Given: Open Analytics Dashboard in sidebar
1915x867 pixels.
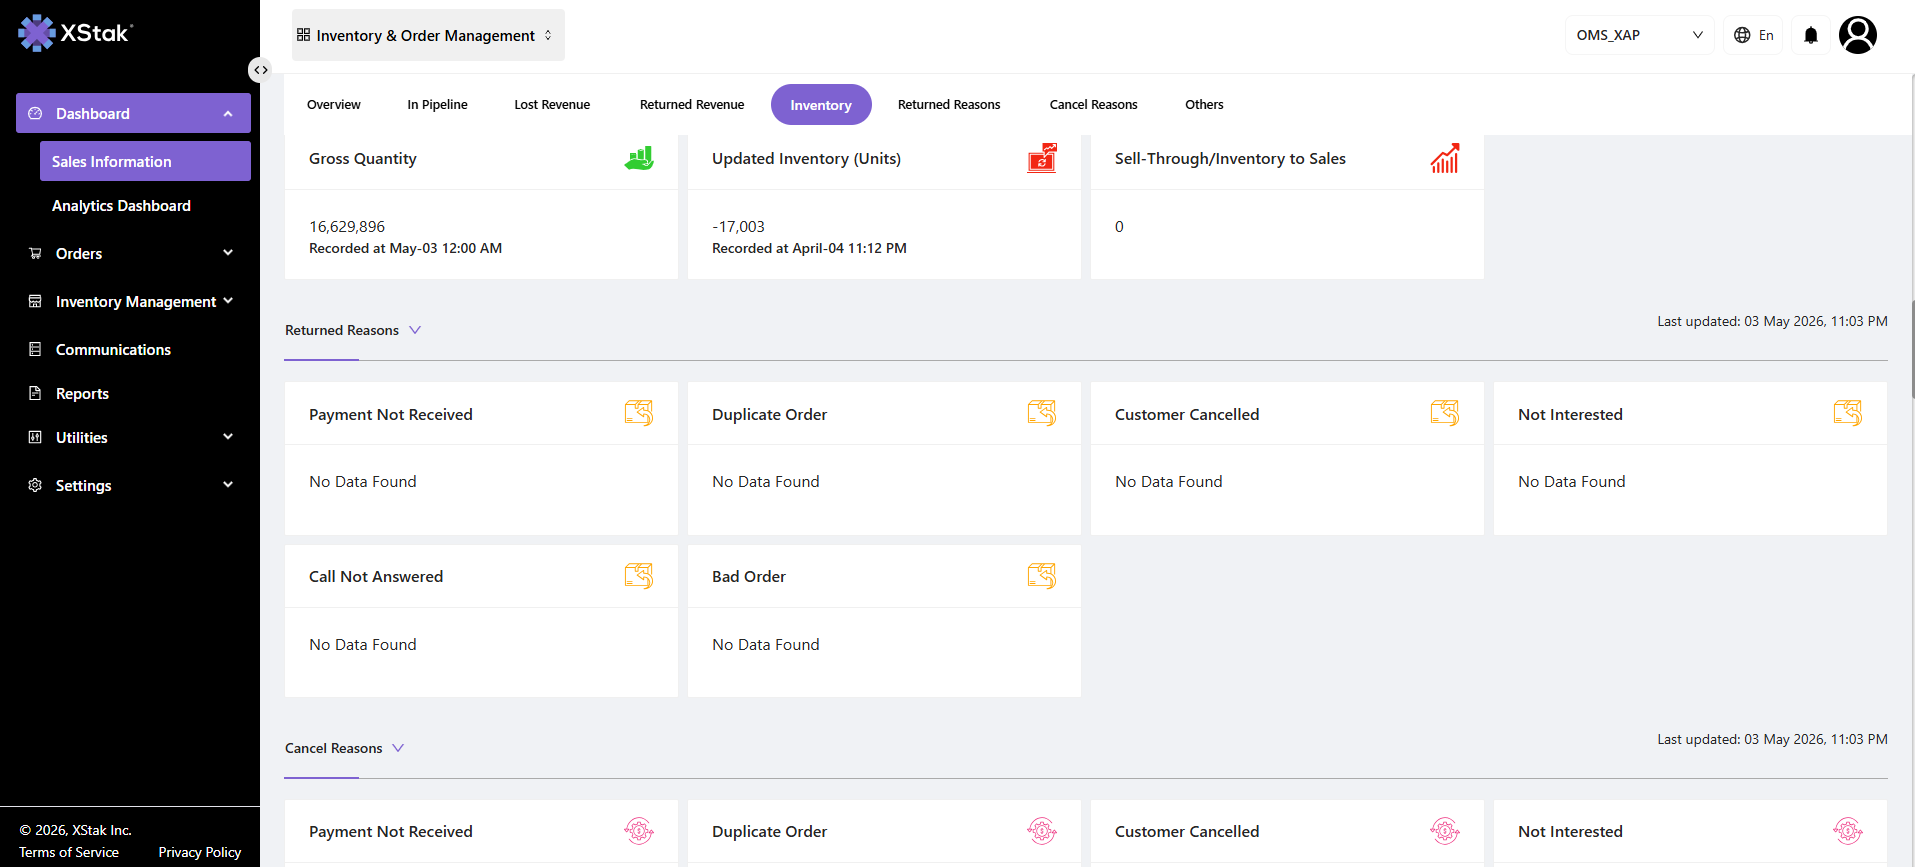Looking at the screenshot, I should pyautogui.click(x=121, y=205).
